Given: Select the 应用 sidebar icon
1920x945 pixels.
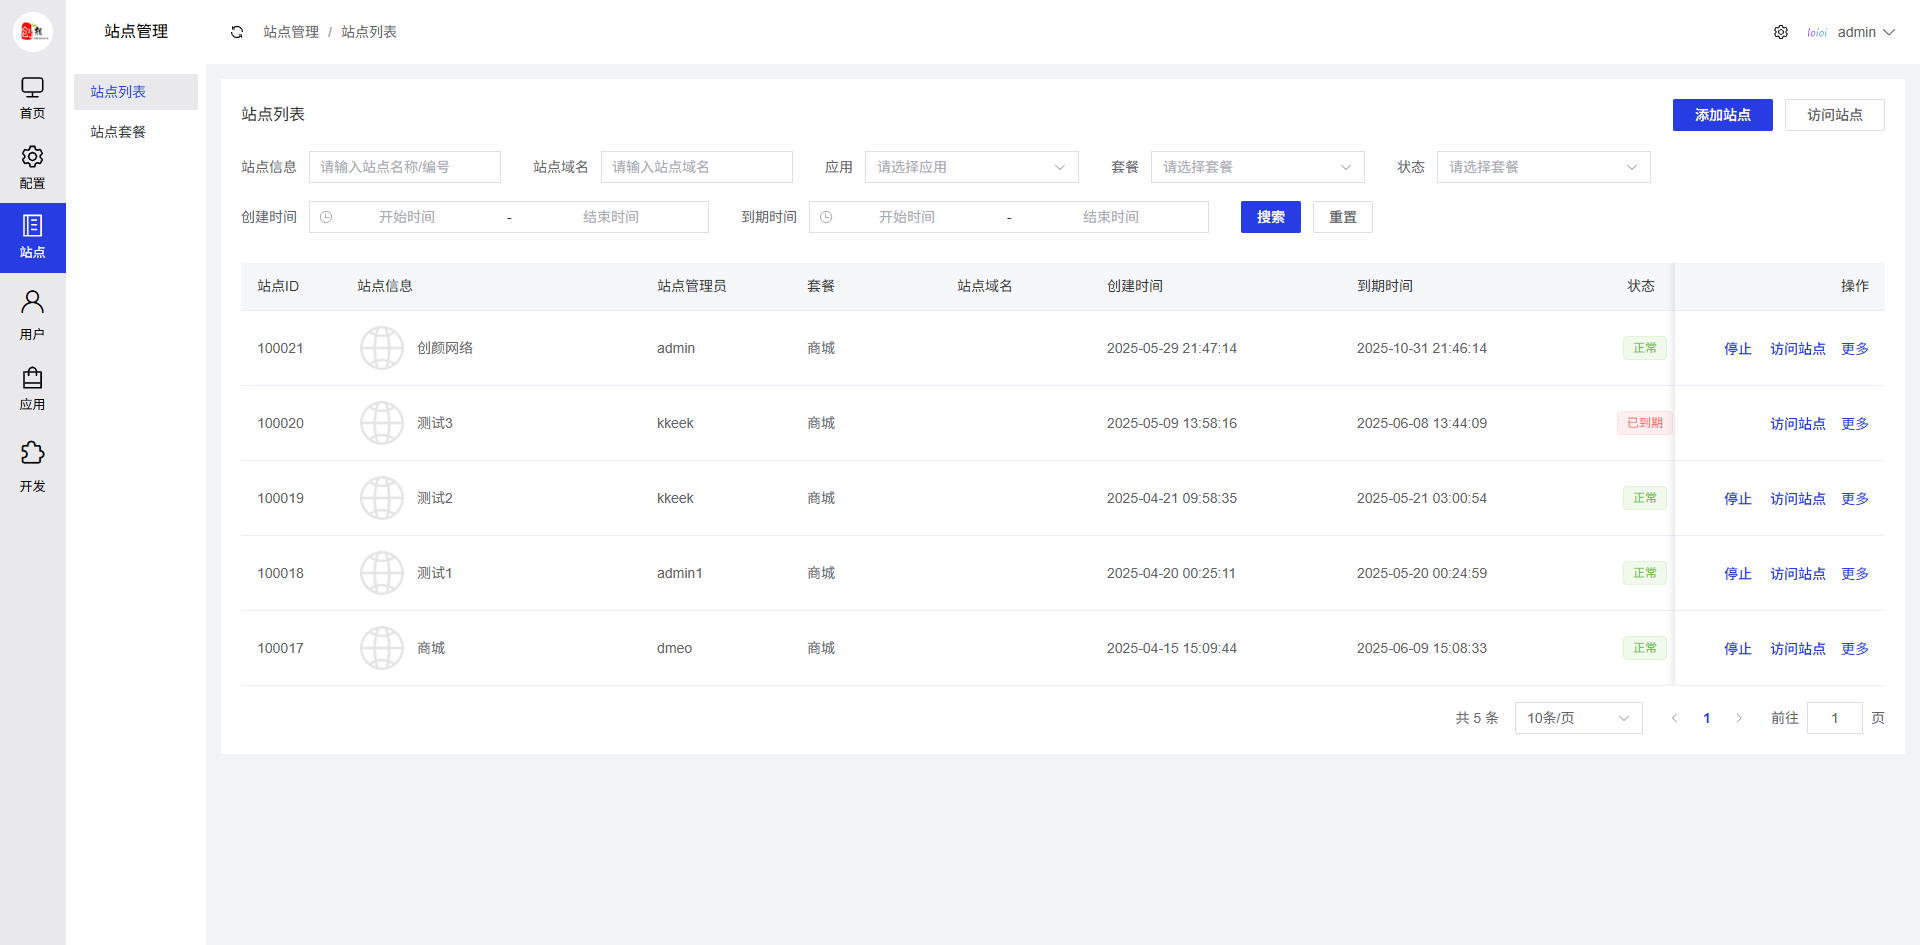Looking at the screenshot, I should (32, 388).
